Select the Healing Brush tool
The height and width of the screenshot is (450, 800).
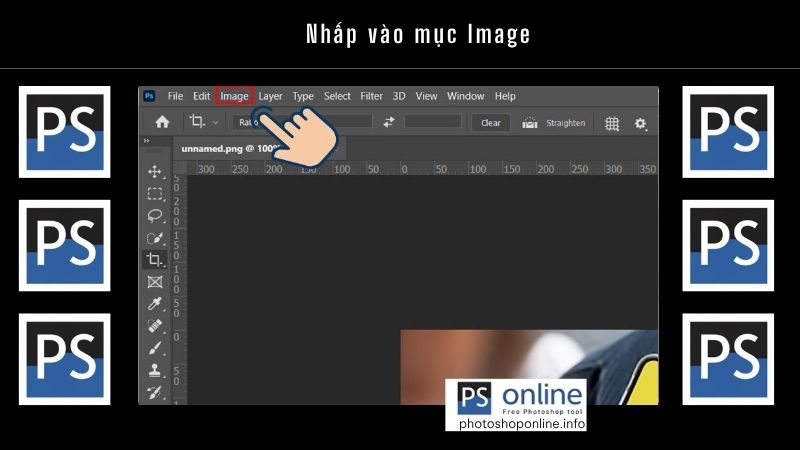[x=155, y=326]
